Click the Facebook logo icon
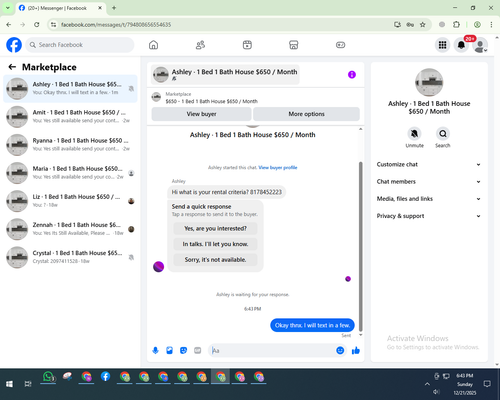 click(14, 45)
